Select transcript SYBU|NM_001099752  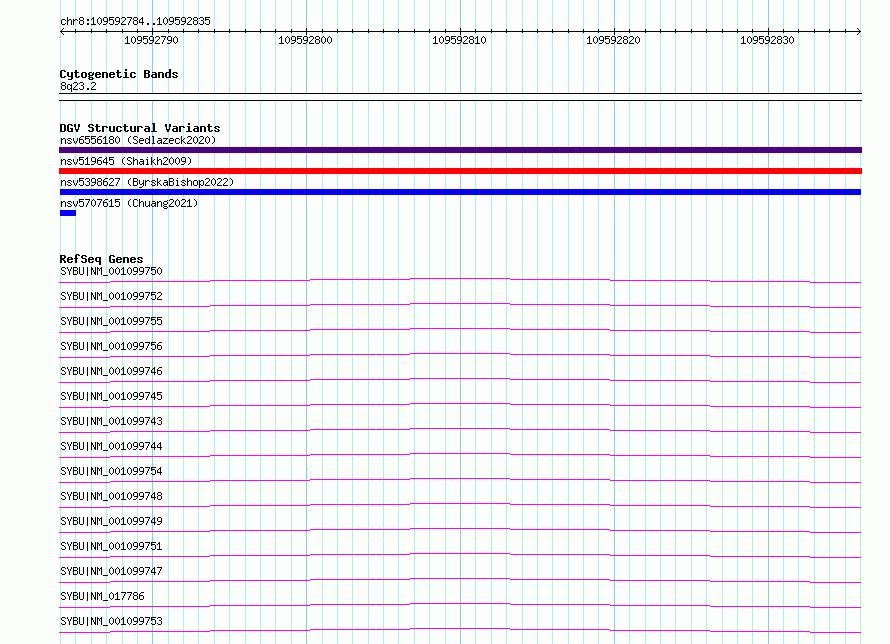click(x=111, y=296)
